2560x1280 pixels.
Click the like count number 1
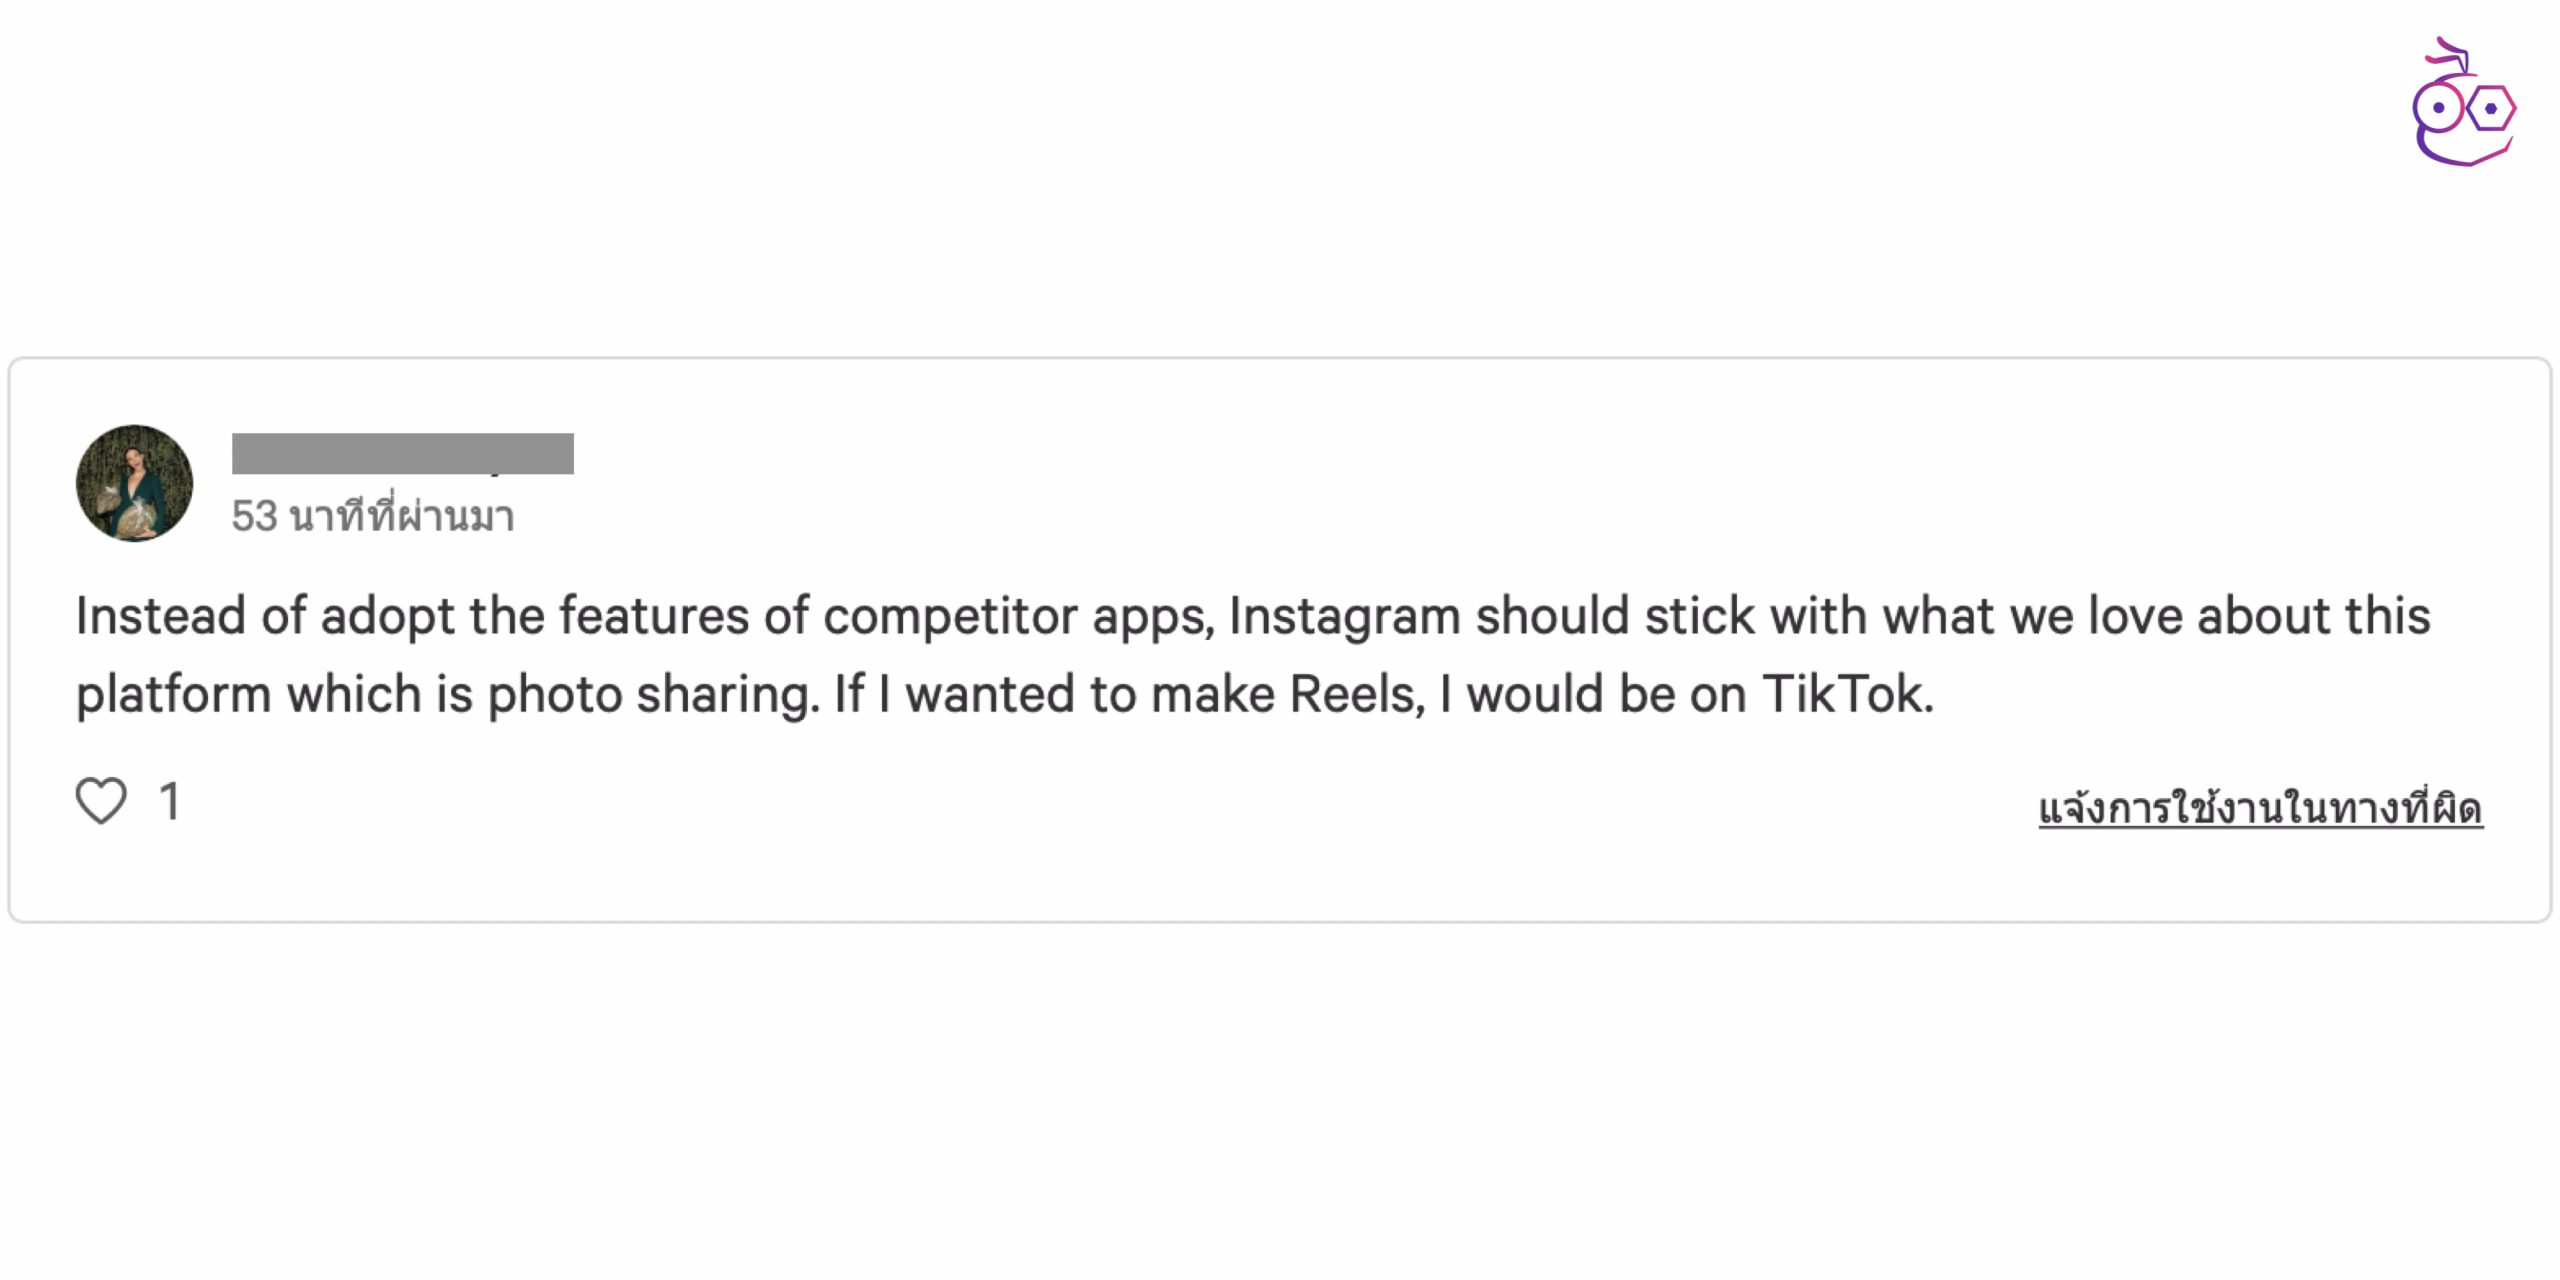(x=170, y=801)
